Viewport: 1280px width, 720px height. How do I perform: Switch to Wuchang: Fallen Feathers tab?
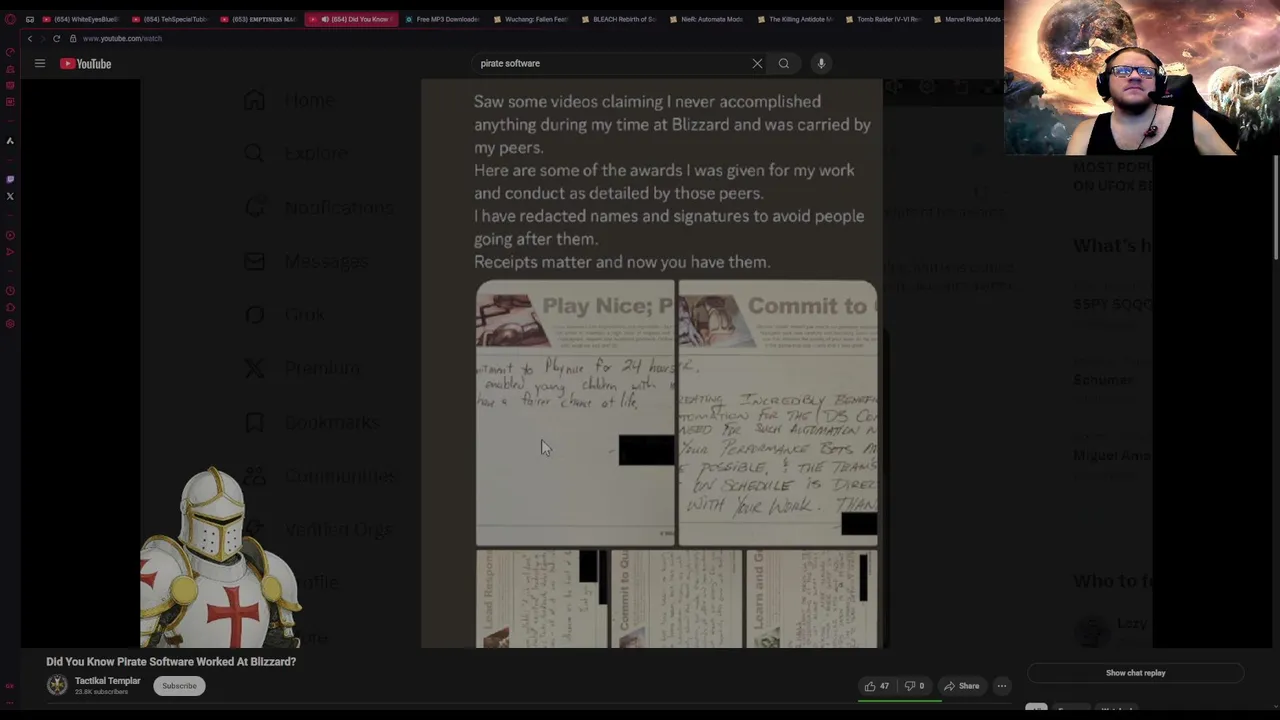point(531,19)
